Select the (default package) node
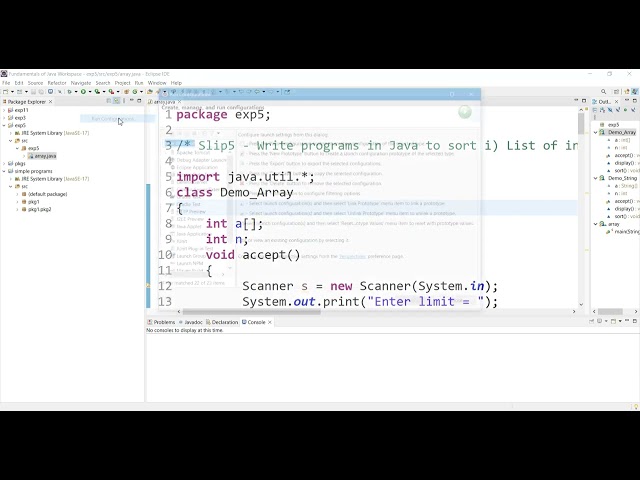Image resolution: width=640 pixels, height=480 pixels. coord(44,194)
